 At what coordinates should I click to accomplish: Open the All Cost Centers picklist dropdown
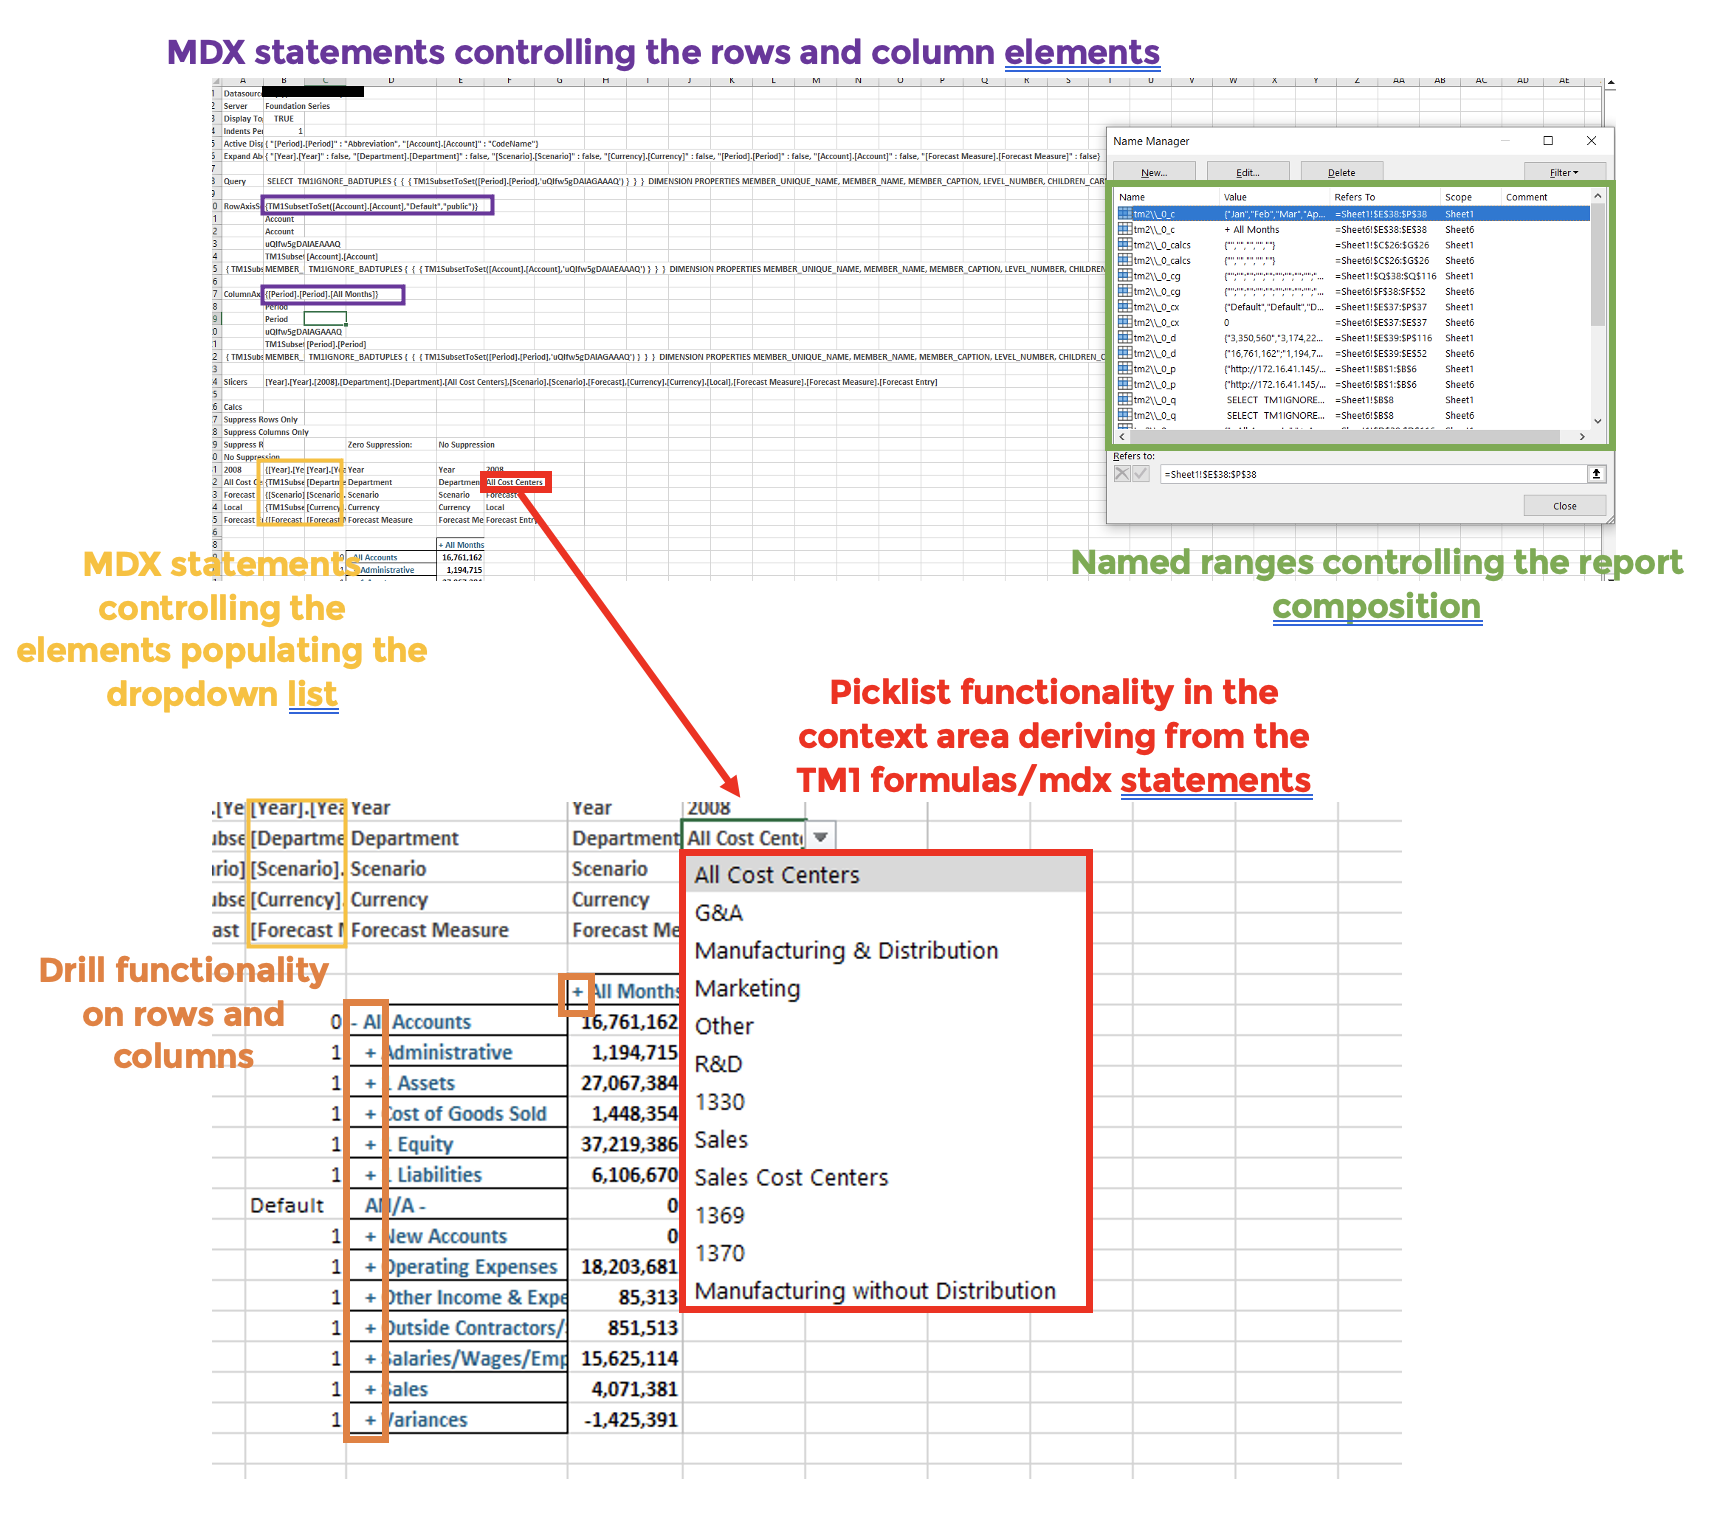tap(821, 835)
